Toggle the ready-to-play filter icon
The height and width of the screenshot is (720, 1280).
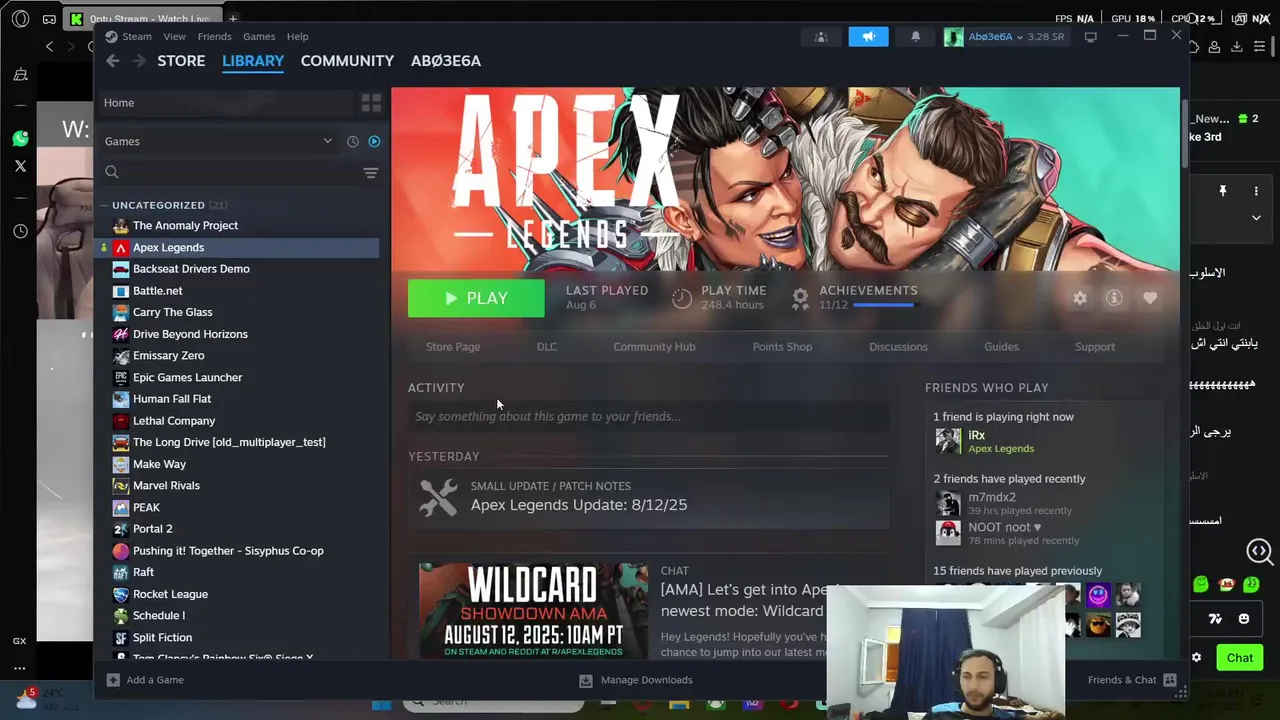point(374,142)
